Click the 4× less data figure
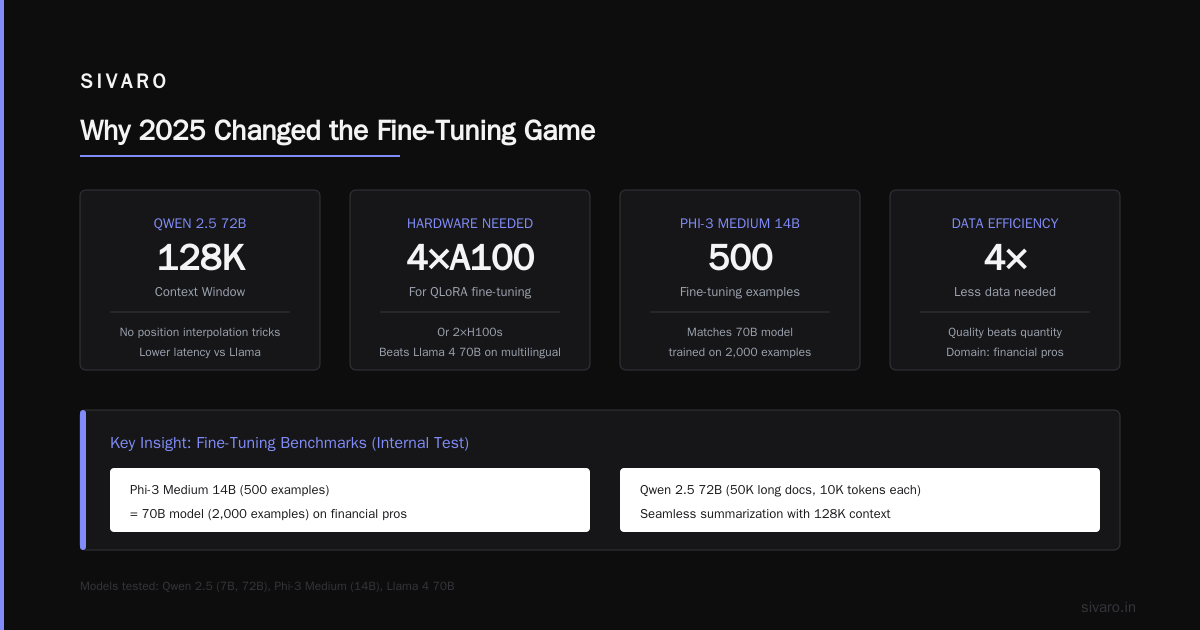Viewport: 1200px width, 630px height. pos(1005,258)
